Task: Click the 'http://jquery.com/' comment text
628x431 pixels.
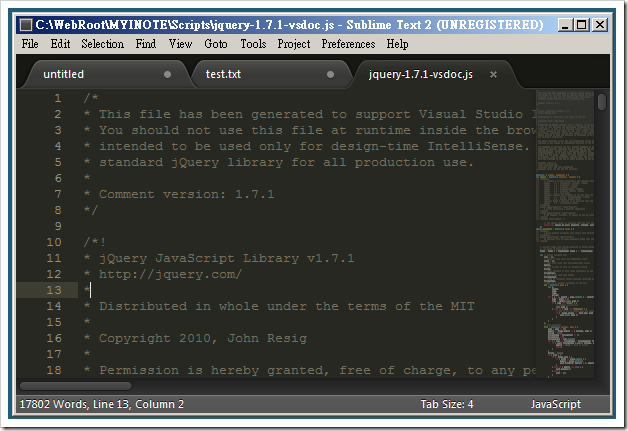Action: click(x=171, y=274)
